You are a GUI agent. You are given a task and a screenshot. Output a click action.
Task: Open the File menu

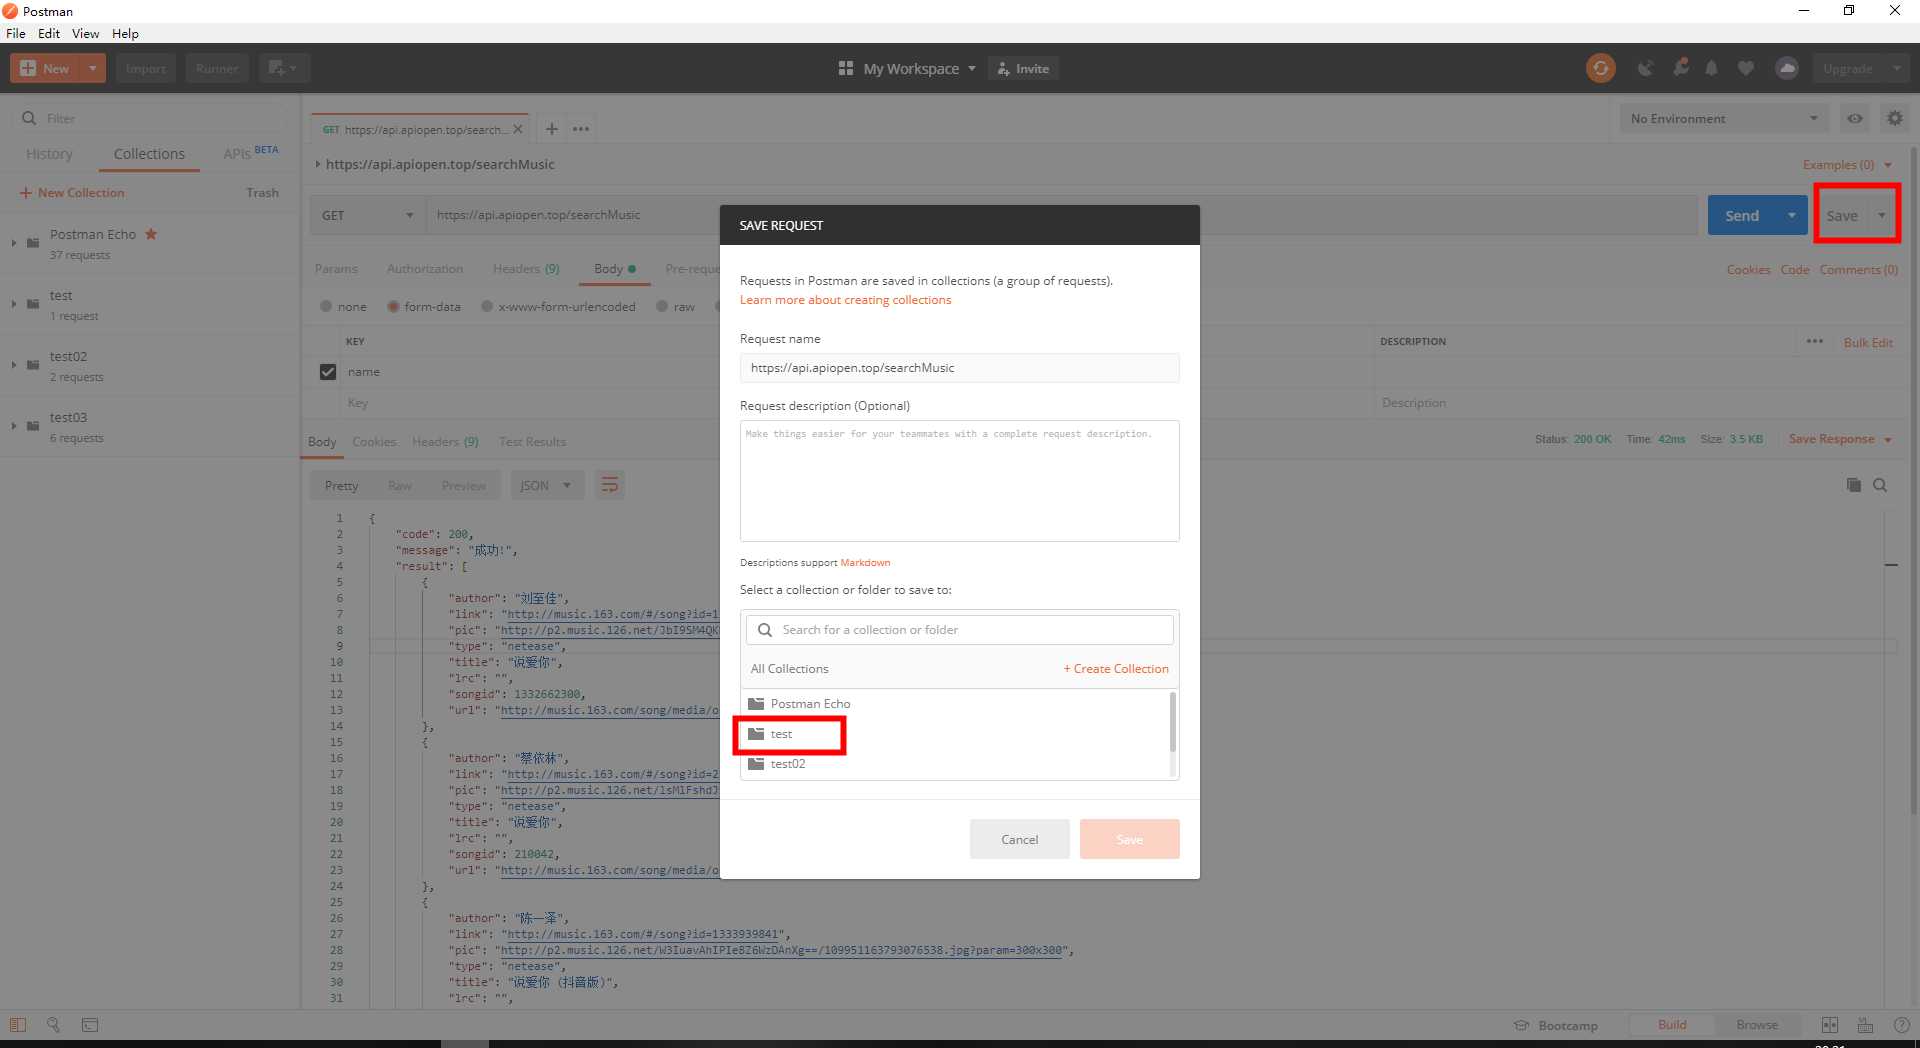(x=16, y=33)
